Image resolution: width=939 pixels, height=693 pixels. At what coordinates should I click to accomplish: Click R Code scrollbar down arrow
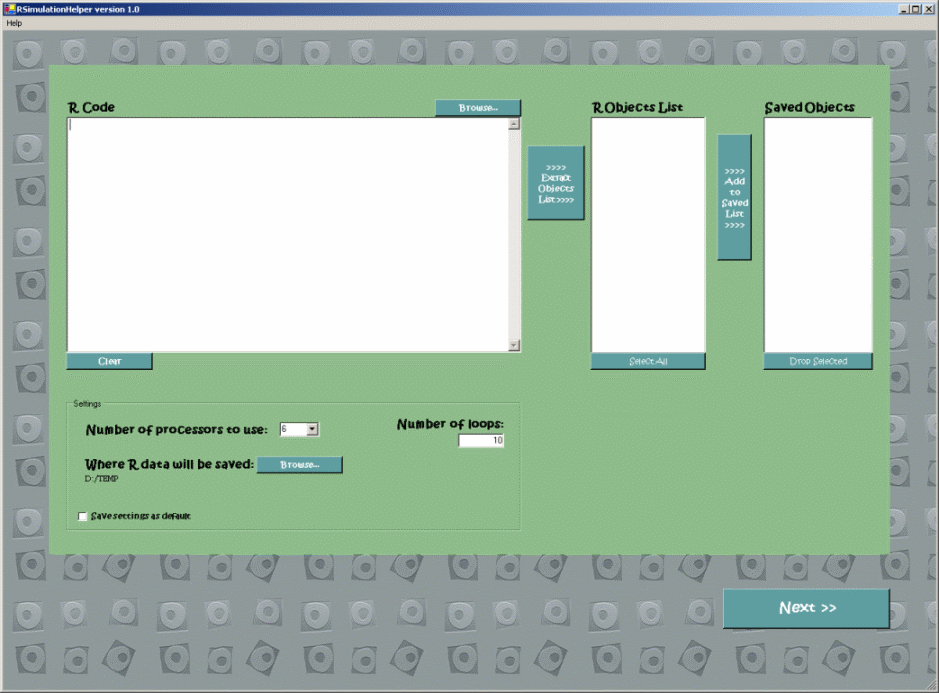(x=514, y=345)
